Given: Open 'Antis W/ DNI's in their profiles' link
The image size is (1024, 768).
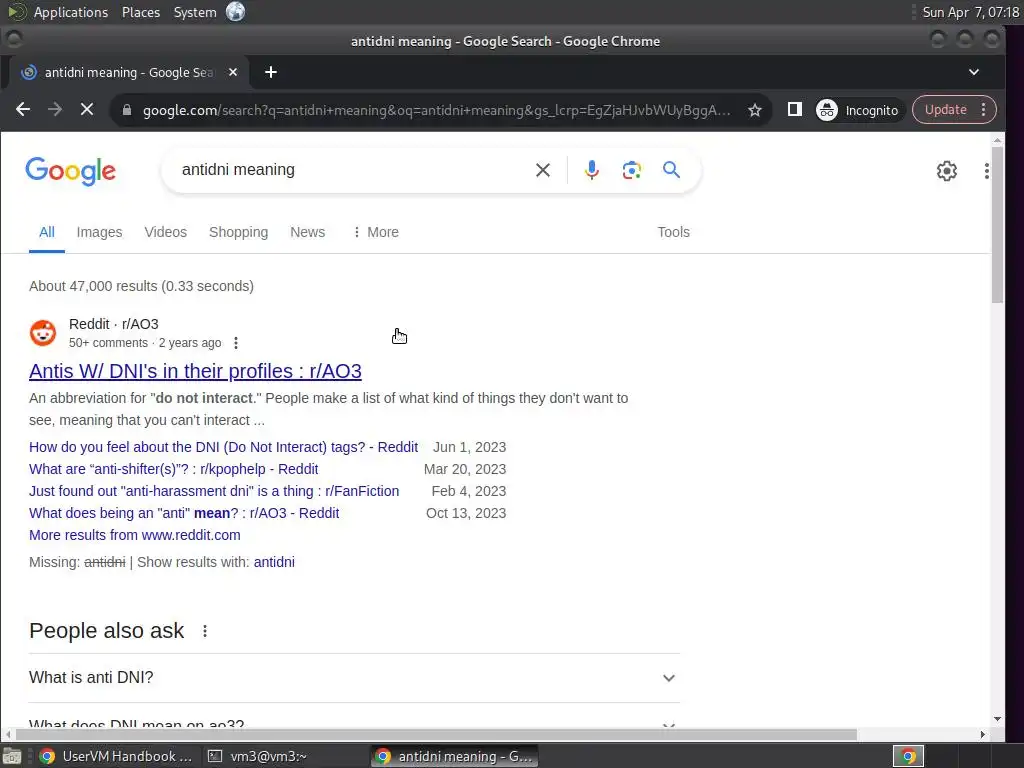Looking at the screenshot, I should click(x=195, y=371).
